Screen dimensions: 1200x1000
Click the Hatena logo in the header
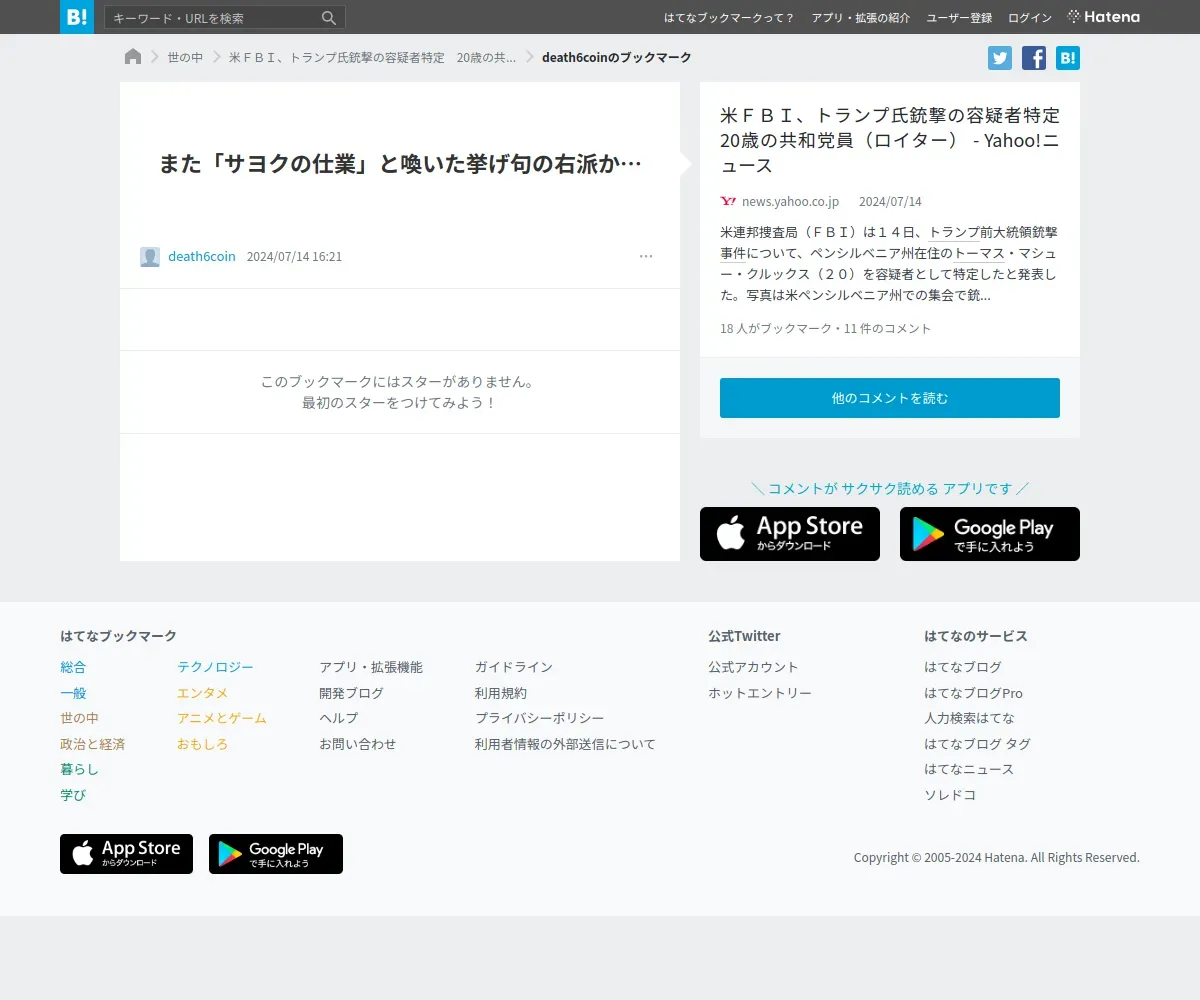(1103, 17)
